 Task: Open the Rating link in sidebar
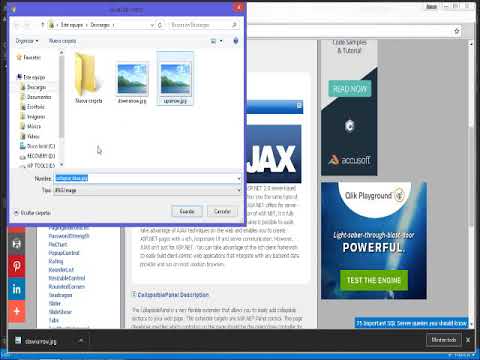(x=55, y=261)
